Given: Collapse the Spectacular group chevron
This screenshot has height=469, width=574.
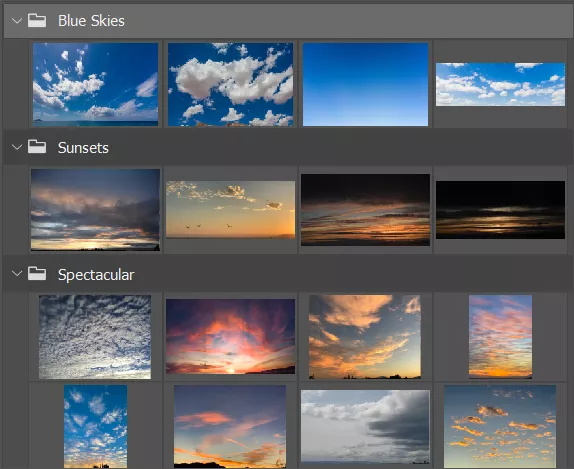Looking at the screenshot, I should [17, 273].
